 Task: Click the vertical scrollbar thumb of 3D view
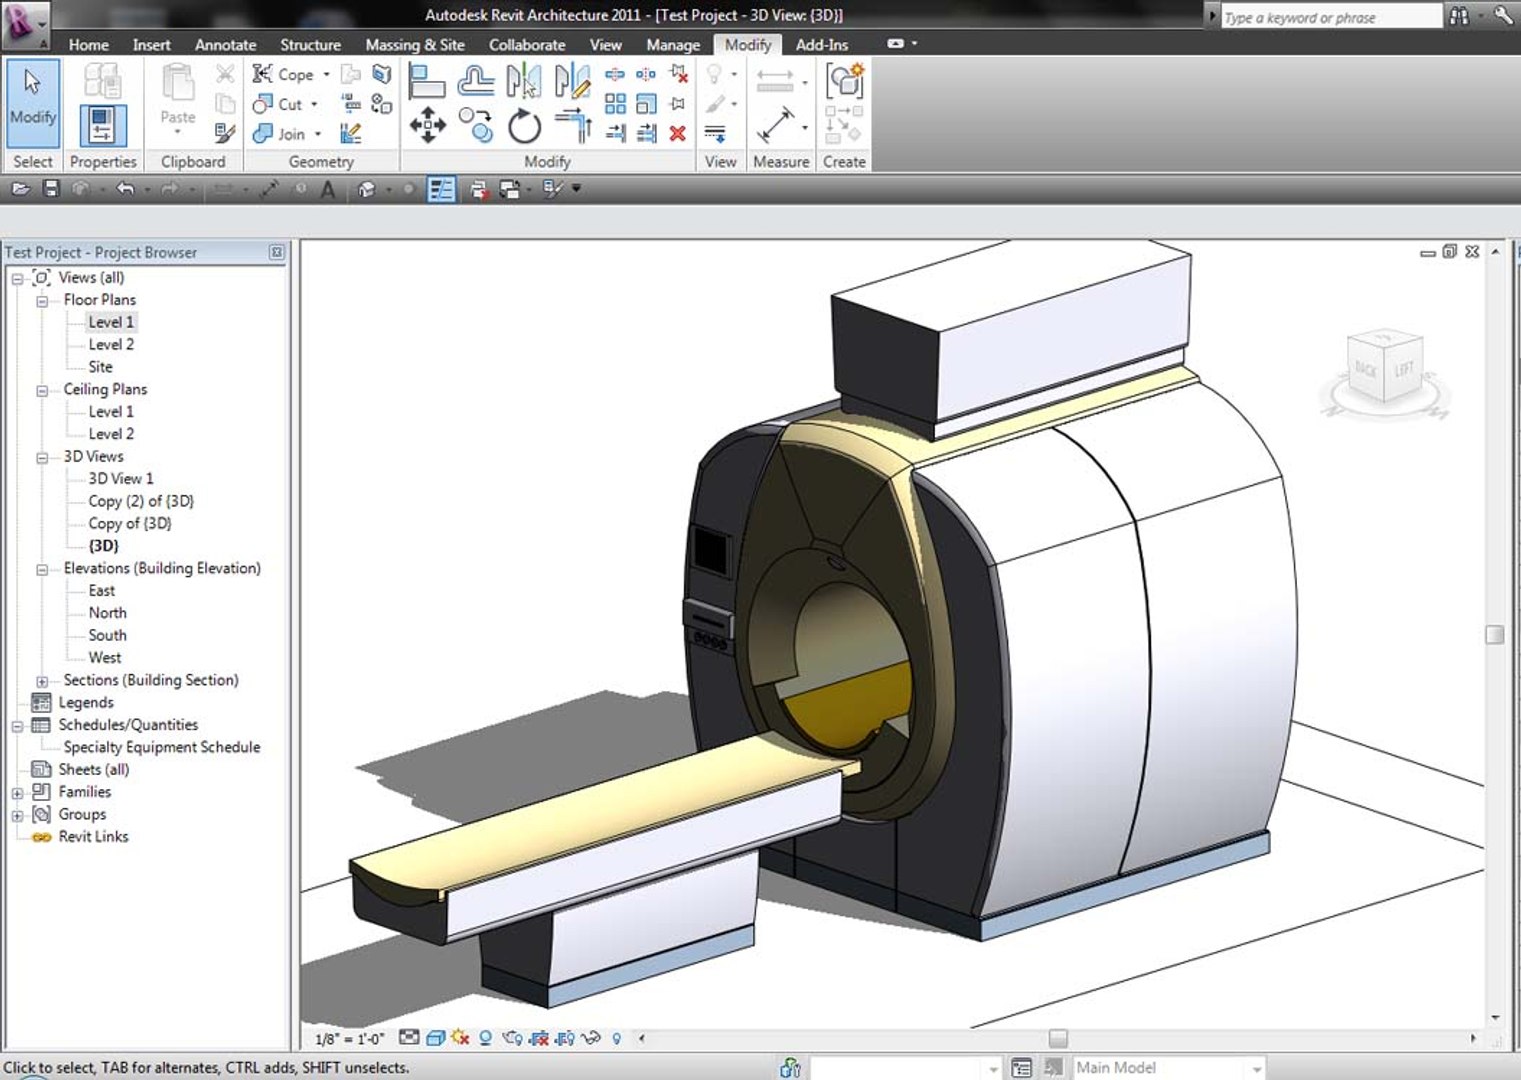(1495, 635)
